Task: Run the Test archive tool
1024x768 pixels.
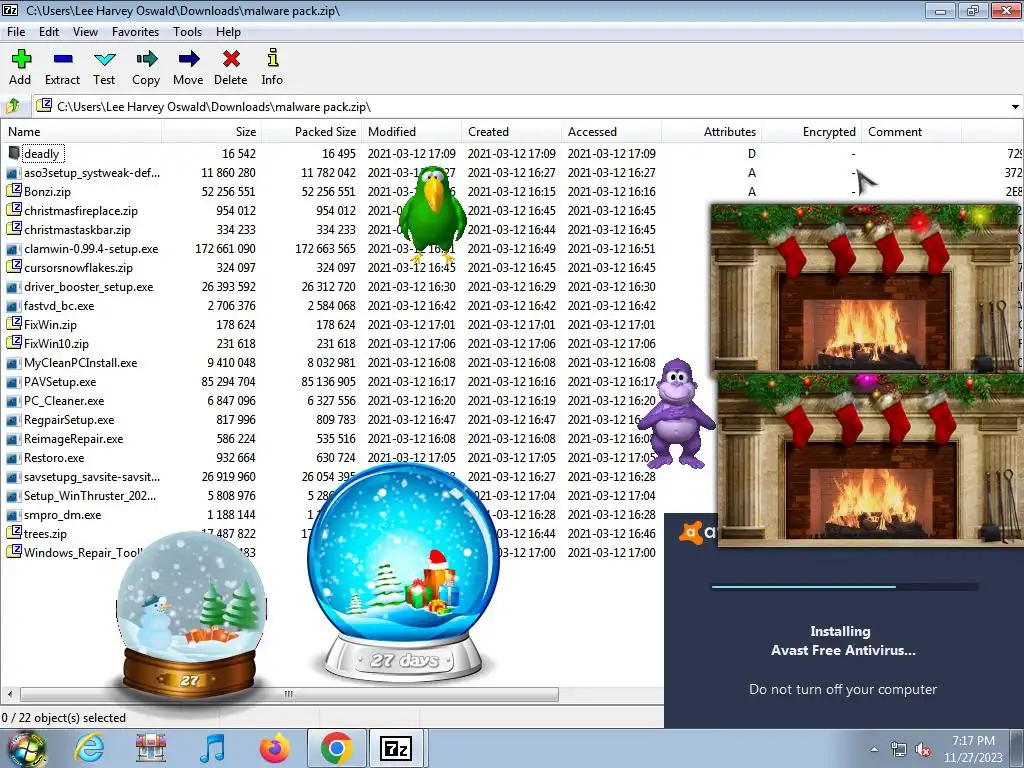Action: (x=104, y=59)
